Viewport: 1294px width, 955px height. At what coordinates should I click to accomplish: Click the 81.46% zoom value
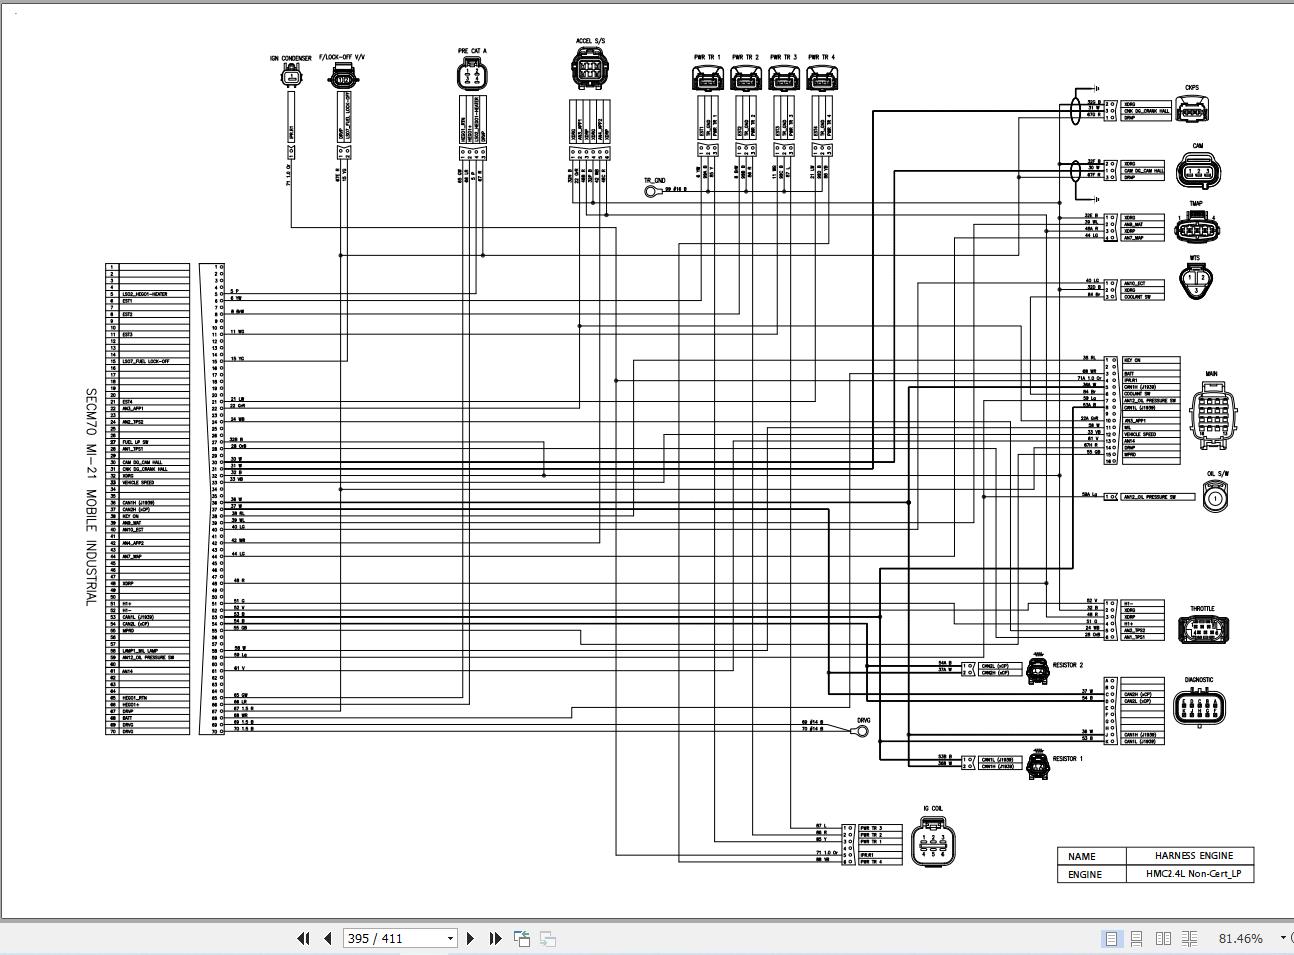coord(1240,938)
